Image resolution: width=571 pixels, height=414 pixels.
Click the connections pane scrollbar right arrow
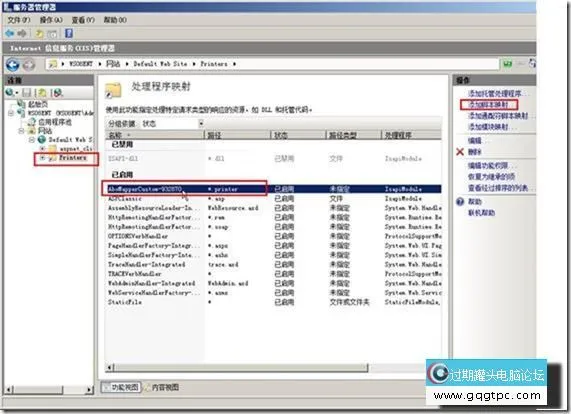coord(90,390)
